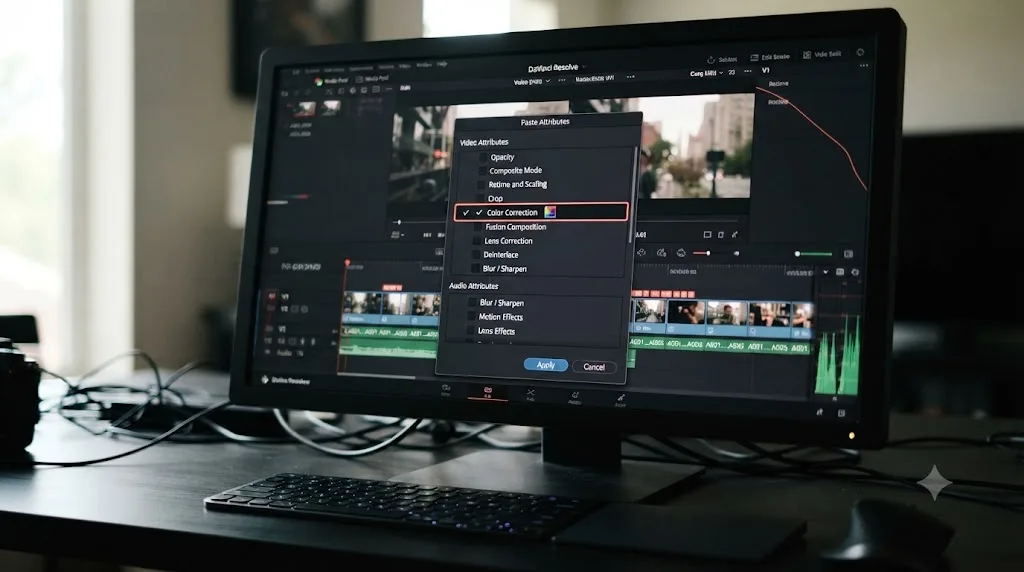The height and width of the screenshot is (572, 1024).
Task: Open the red highlighted page icon in bottom bar
Action: [487, 392]
